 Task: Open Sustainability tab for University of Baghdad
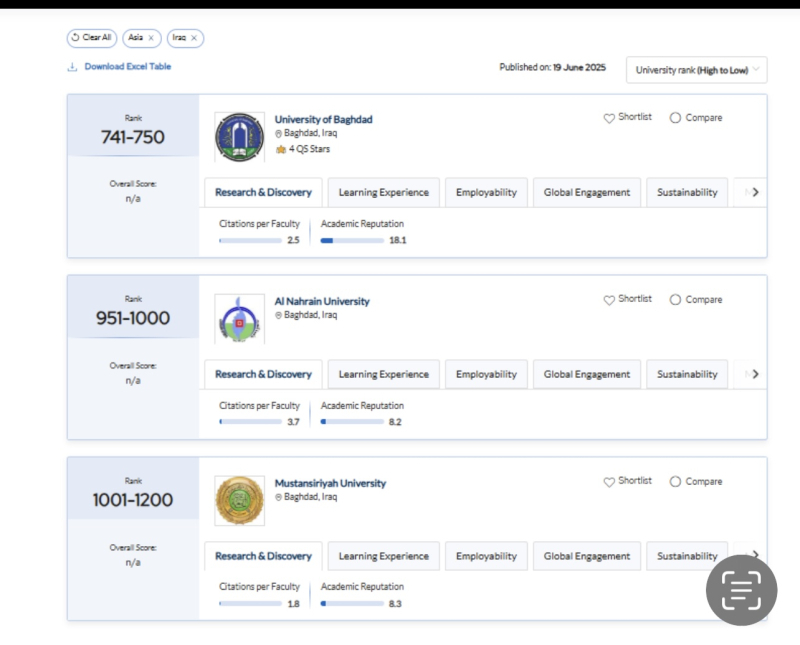[687, 192]
